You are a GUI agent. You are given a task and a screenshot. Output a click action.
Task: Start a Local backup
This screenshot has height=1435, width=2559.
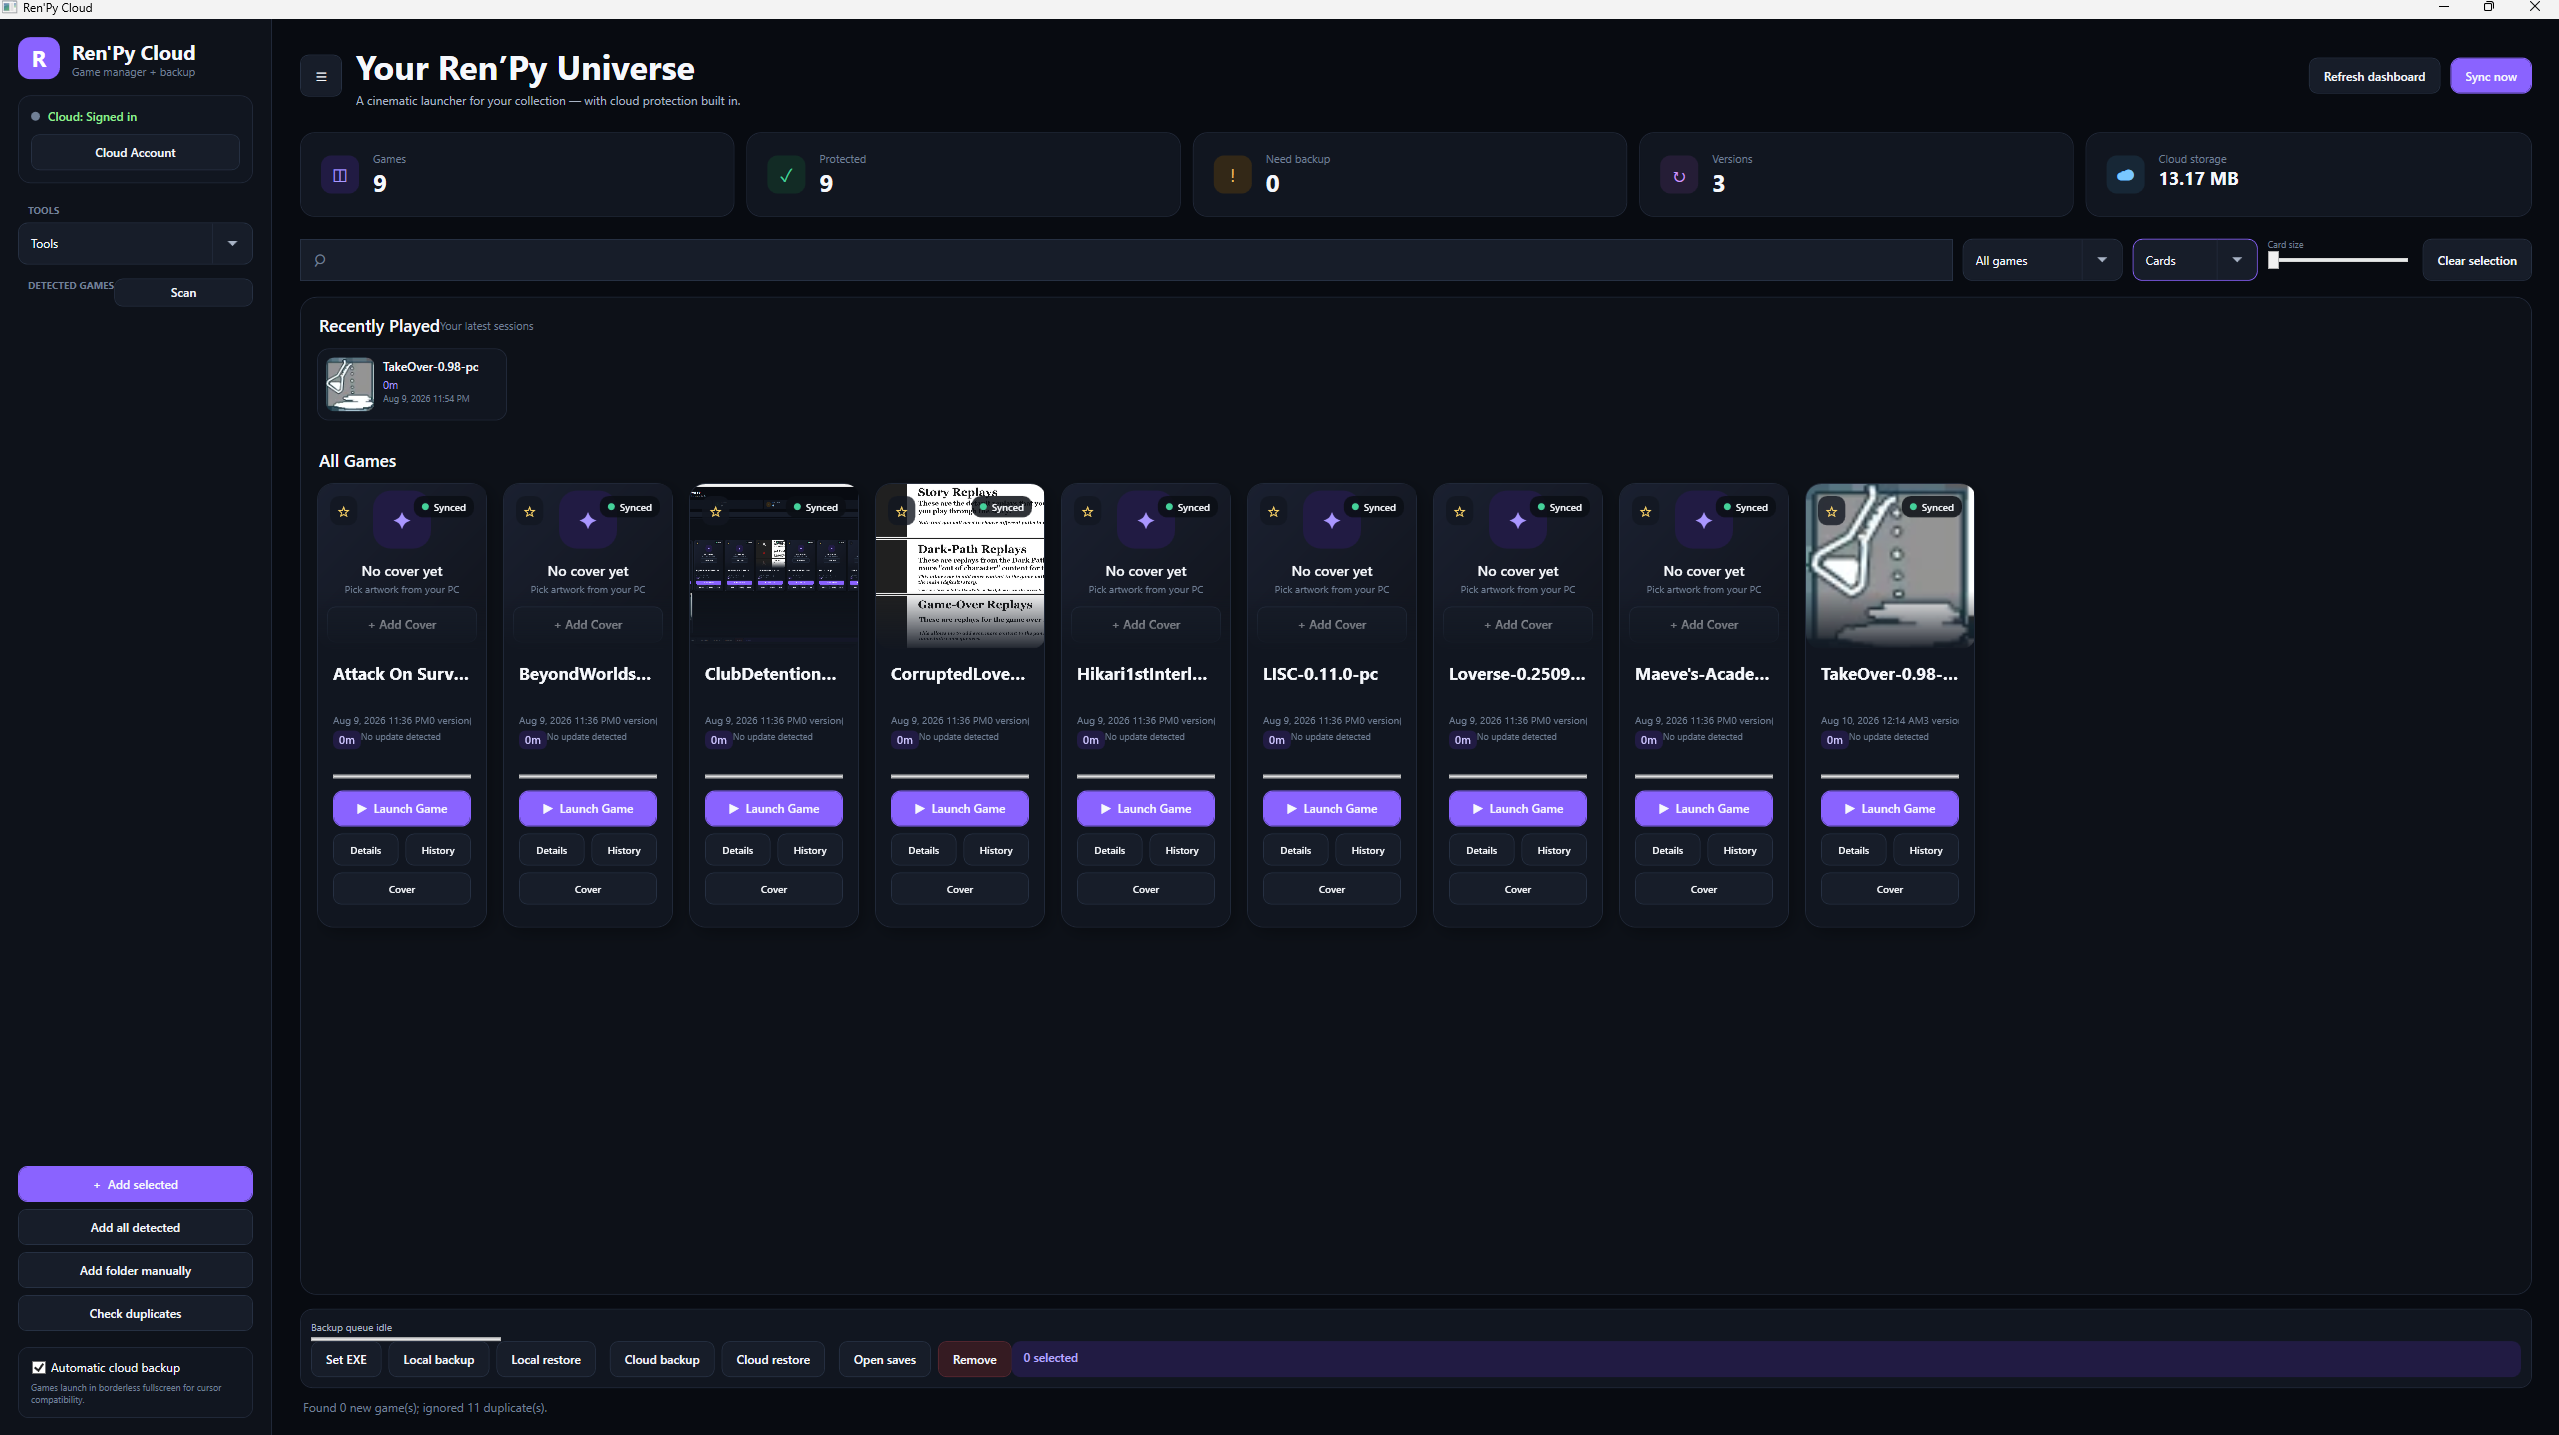pyautogui.click(x=438, y=1359)
